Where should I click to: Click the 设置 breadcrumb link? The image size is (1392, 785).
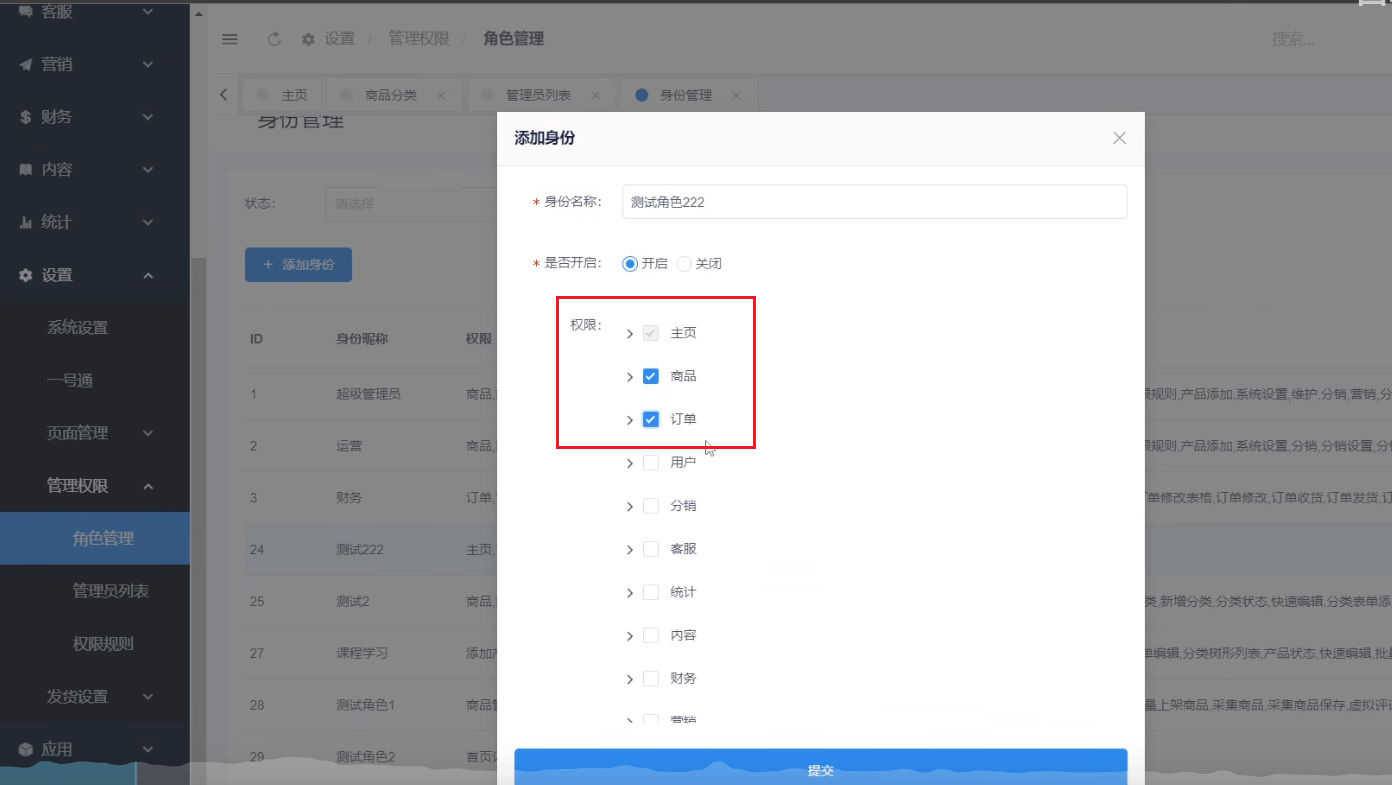pyautogui.click(x=339, y=39)
